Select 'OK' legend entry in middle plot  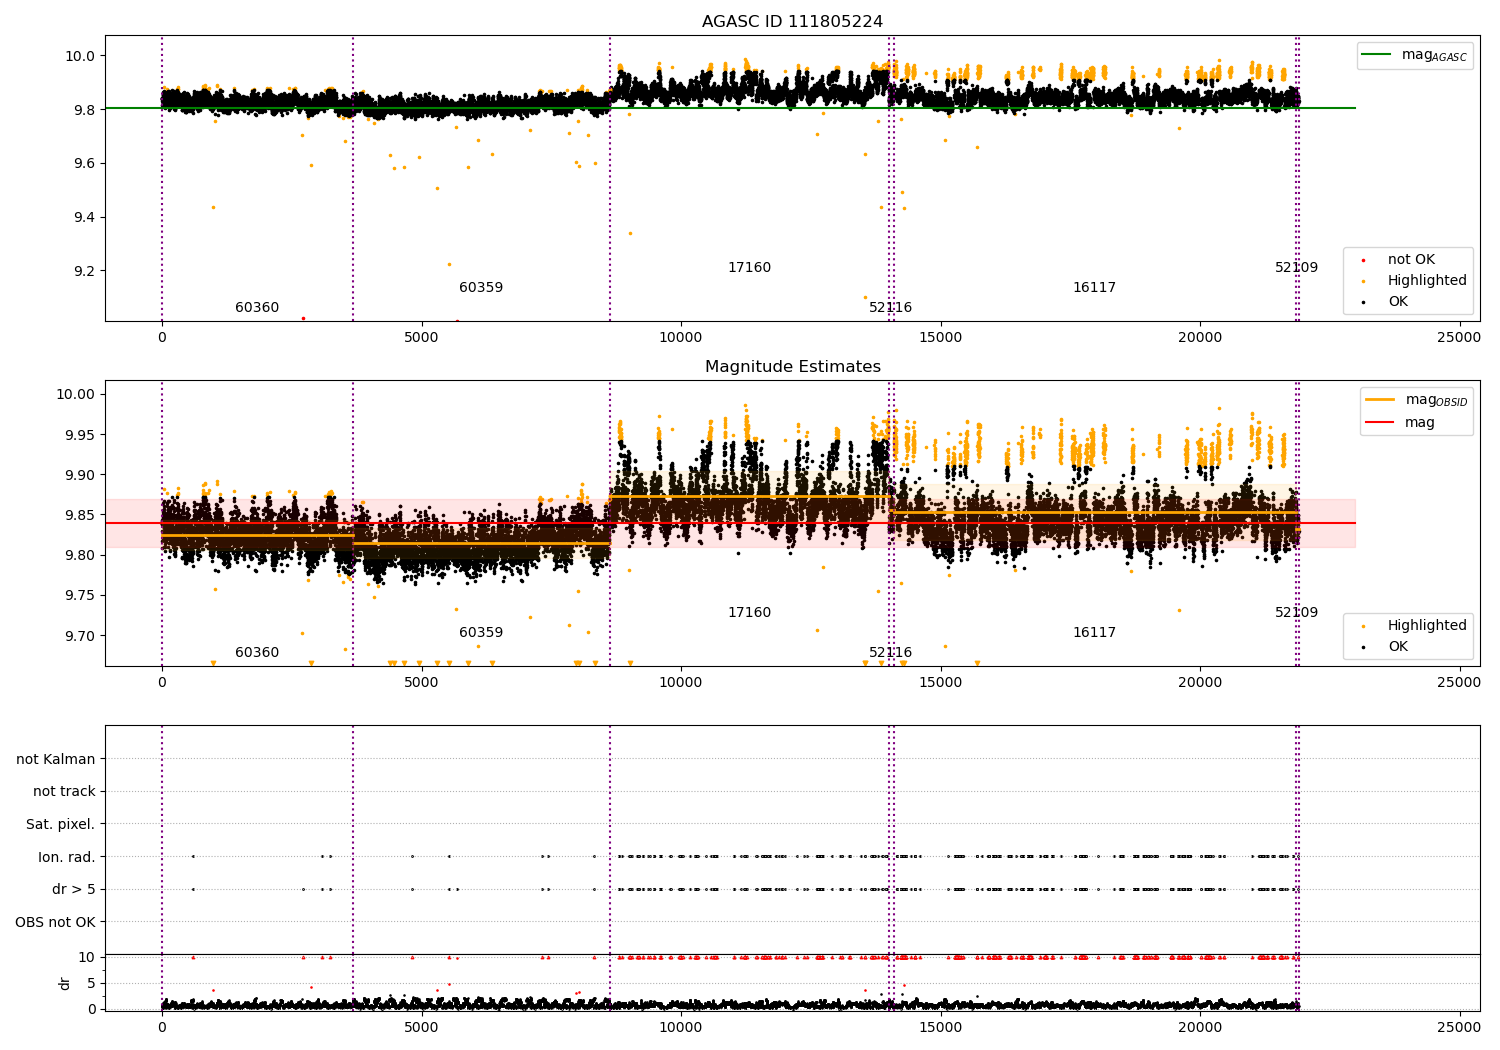[x=1397, y=647]
